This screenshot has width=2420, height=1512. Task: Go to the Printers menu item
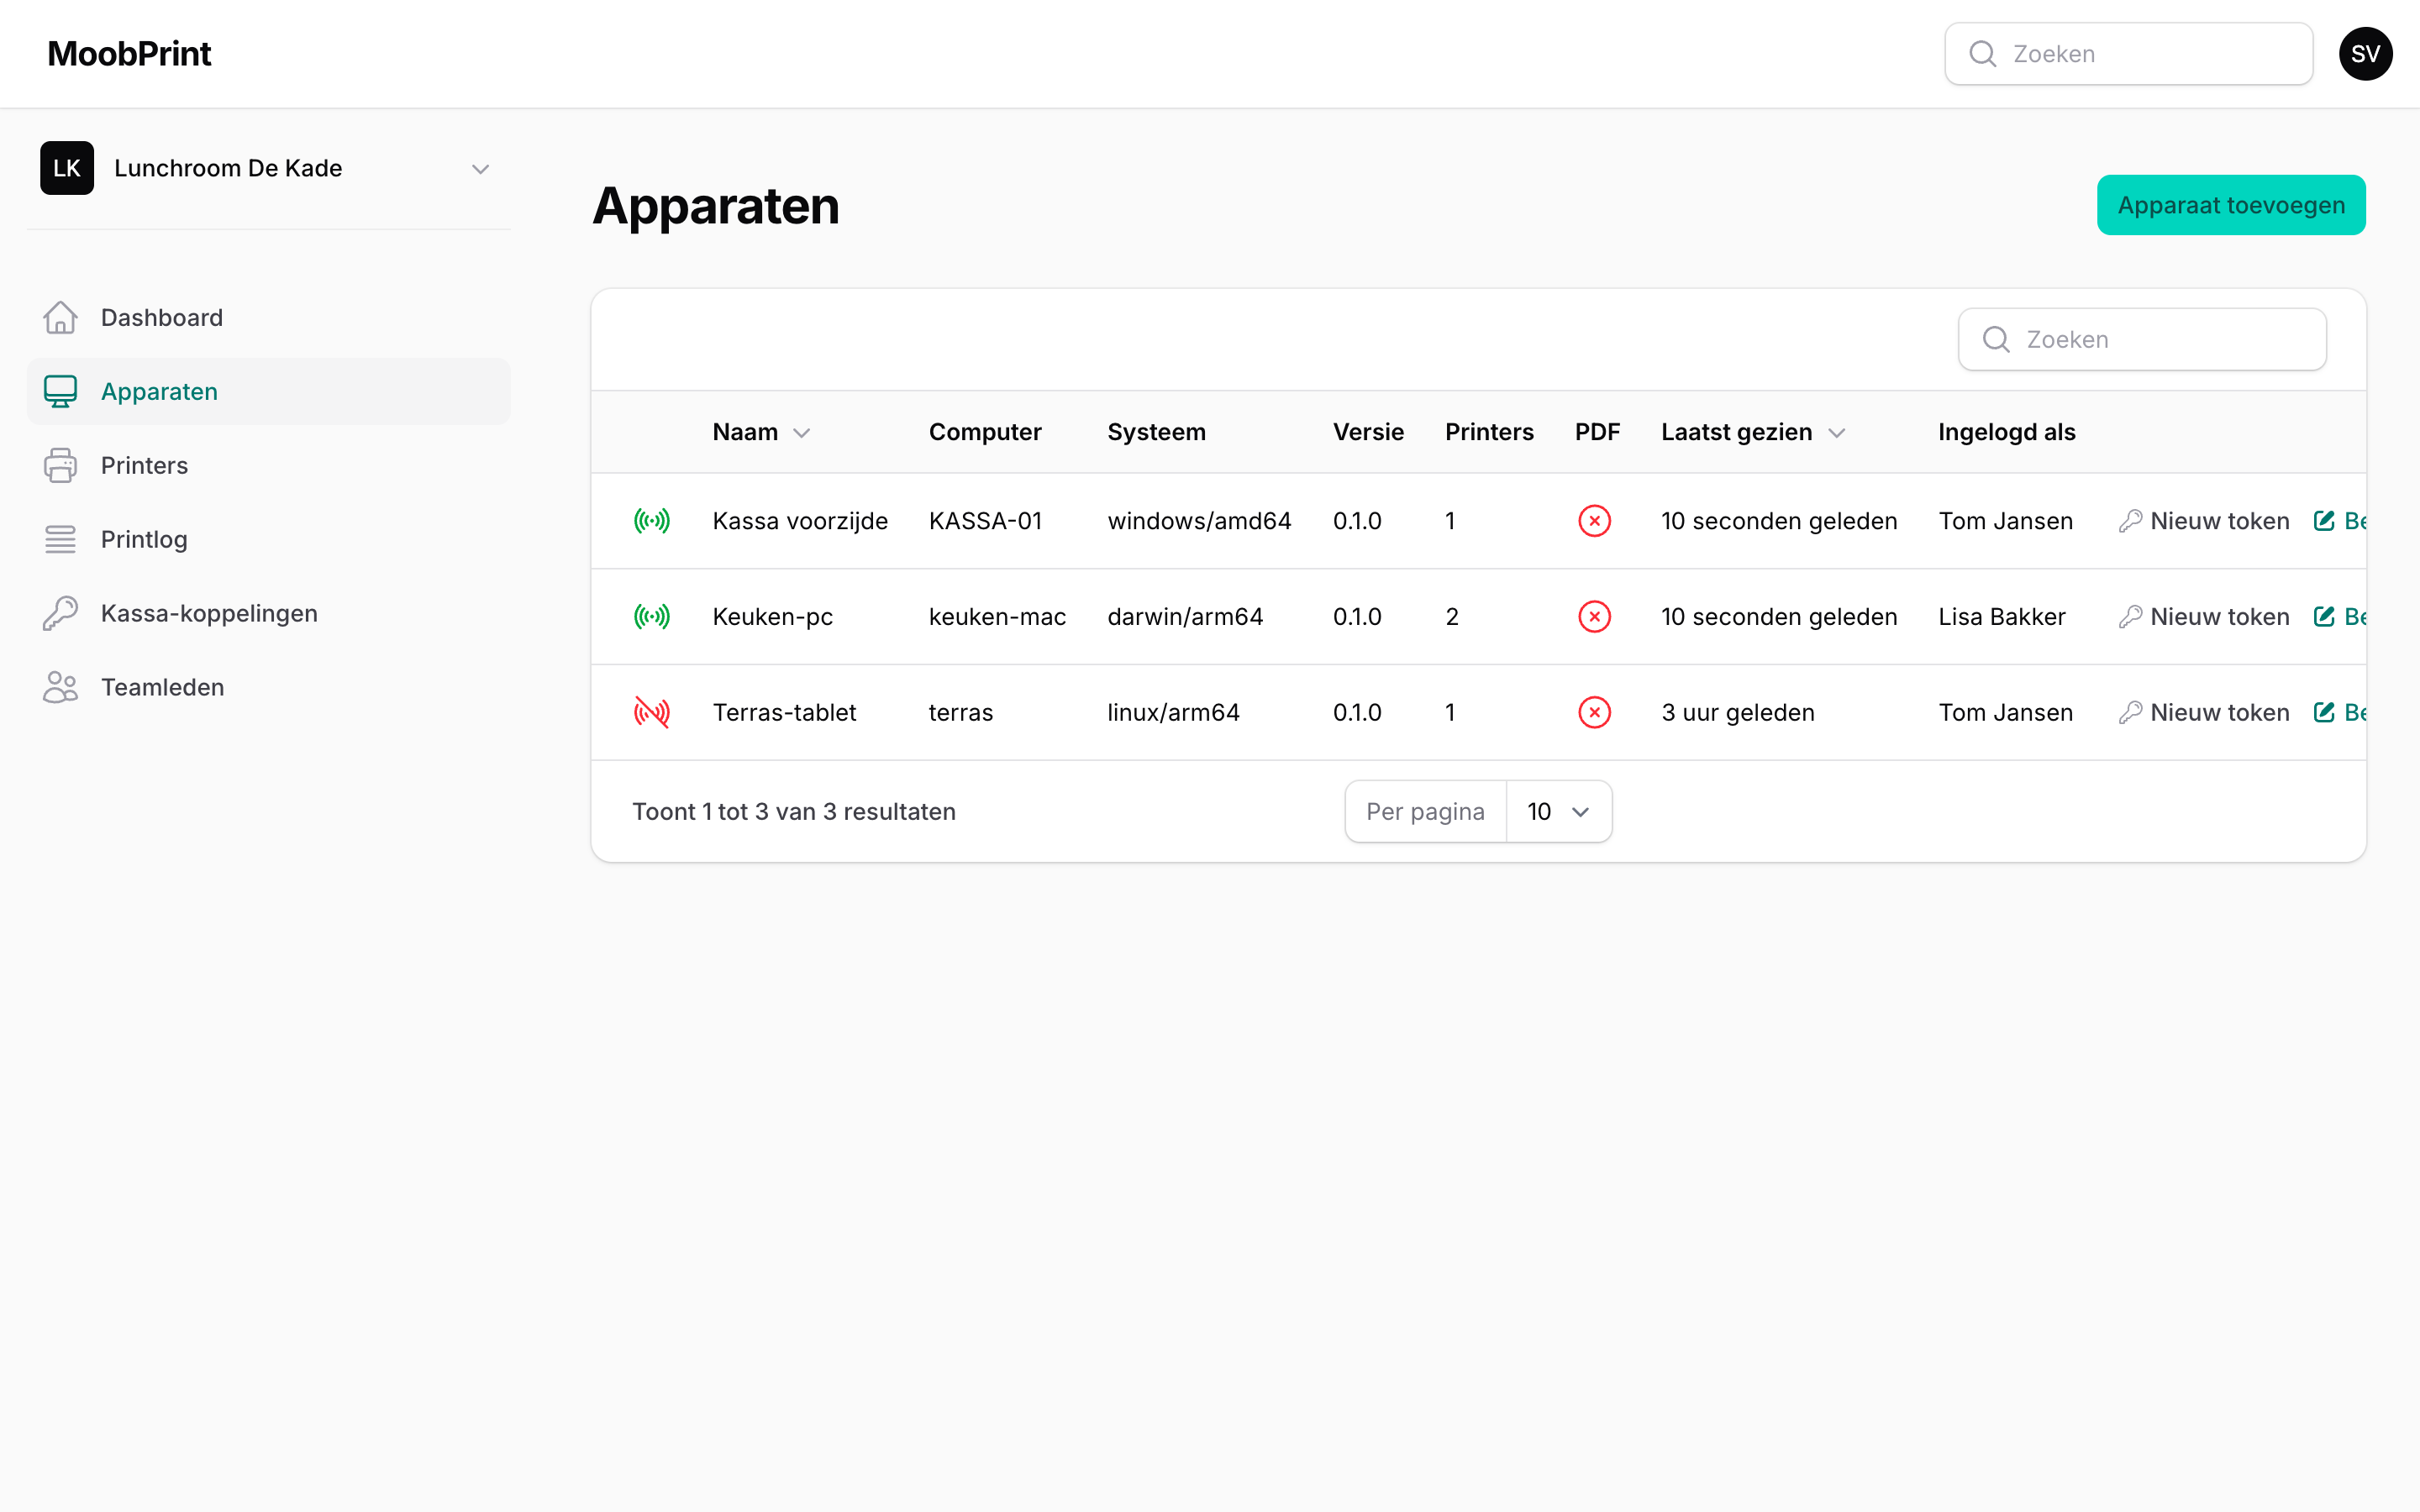click(x=268, y=465)
